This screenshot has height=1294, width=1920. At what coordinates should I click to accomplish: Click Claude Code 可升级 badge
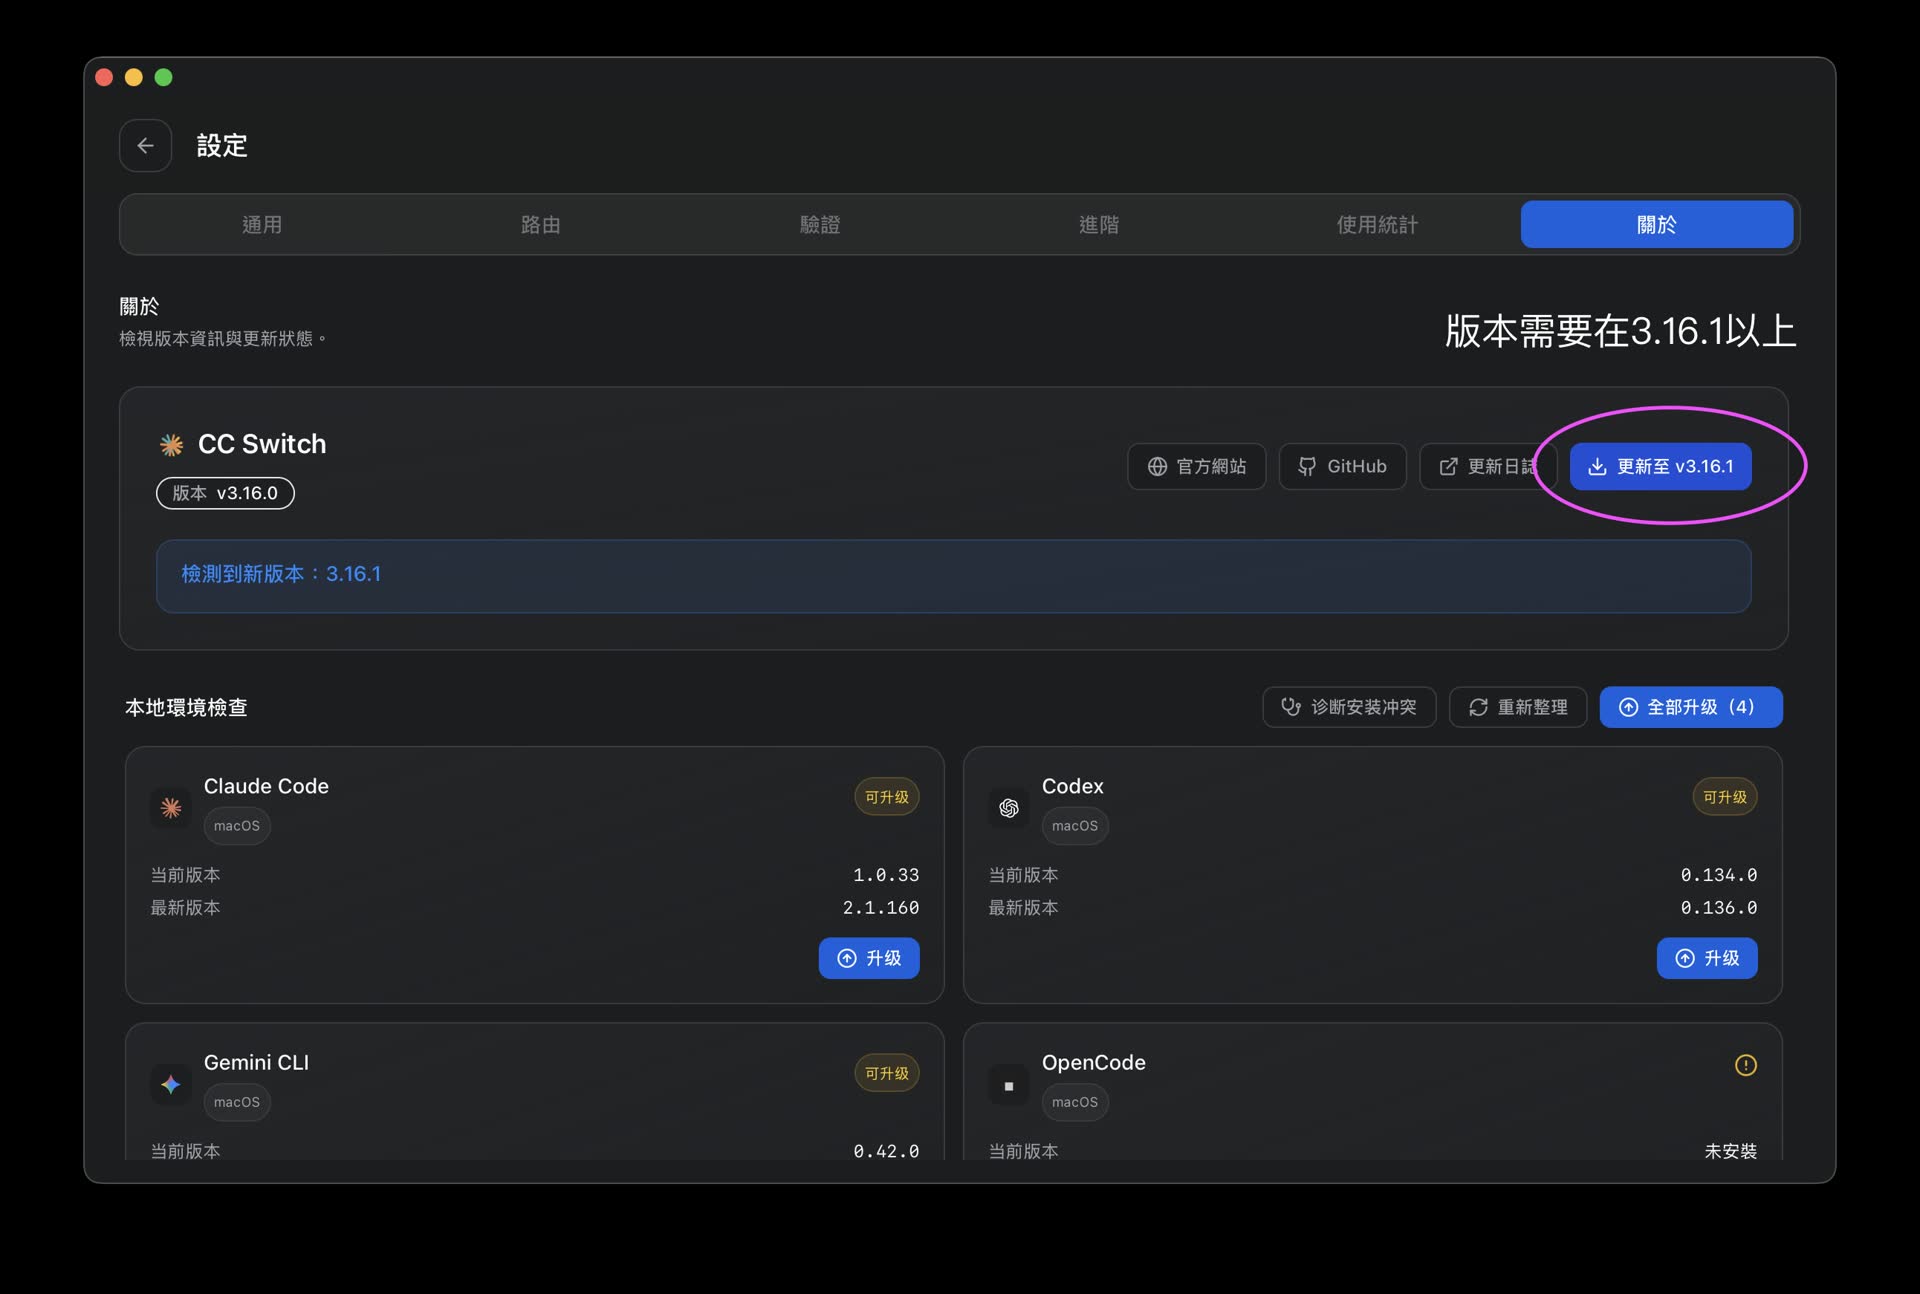pyautogui.click(x=887, y=797)
